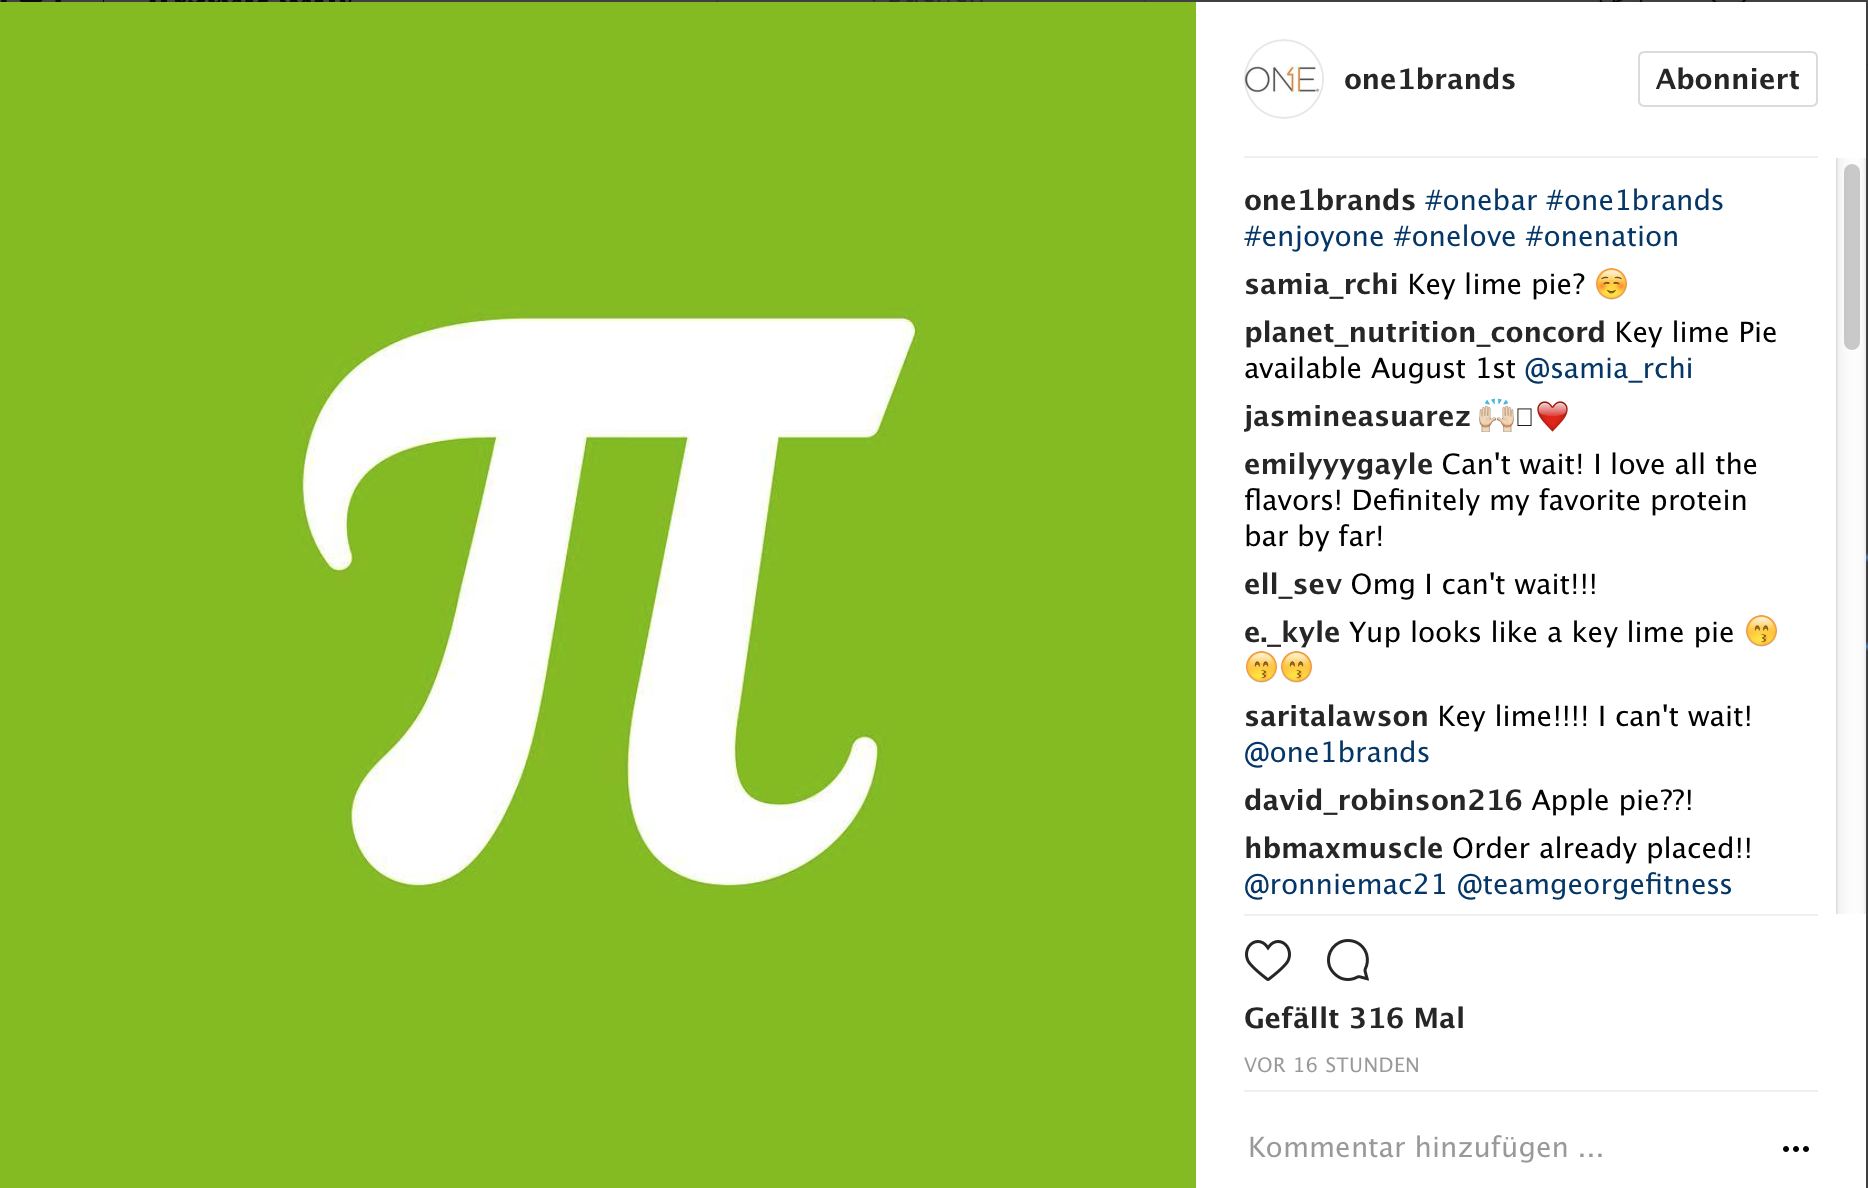The width and height of the screenshot is (1868, 1188).
Task: Open the one1brands profile name in header
Action: click(1429, 79)
